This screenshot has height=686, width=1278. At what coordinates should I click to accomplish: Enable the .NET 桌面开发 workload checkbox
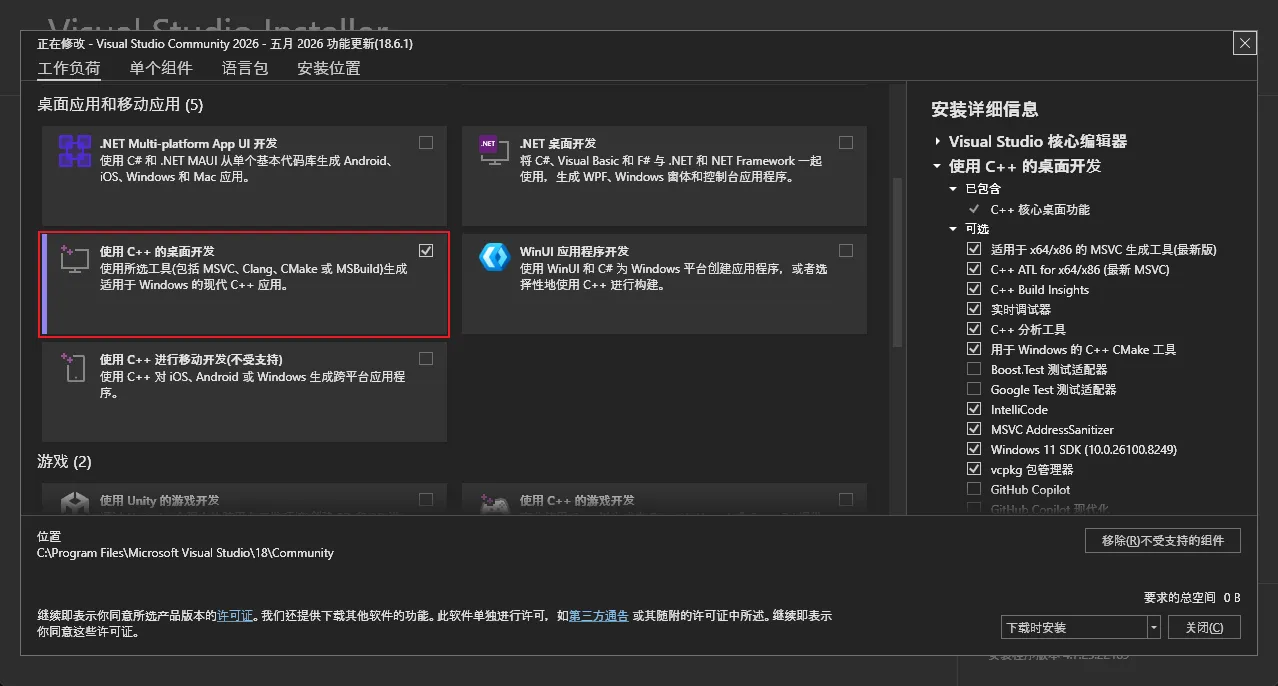point(846,142)
